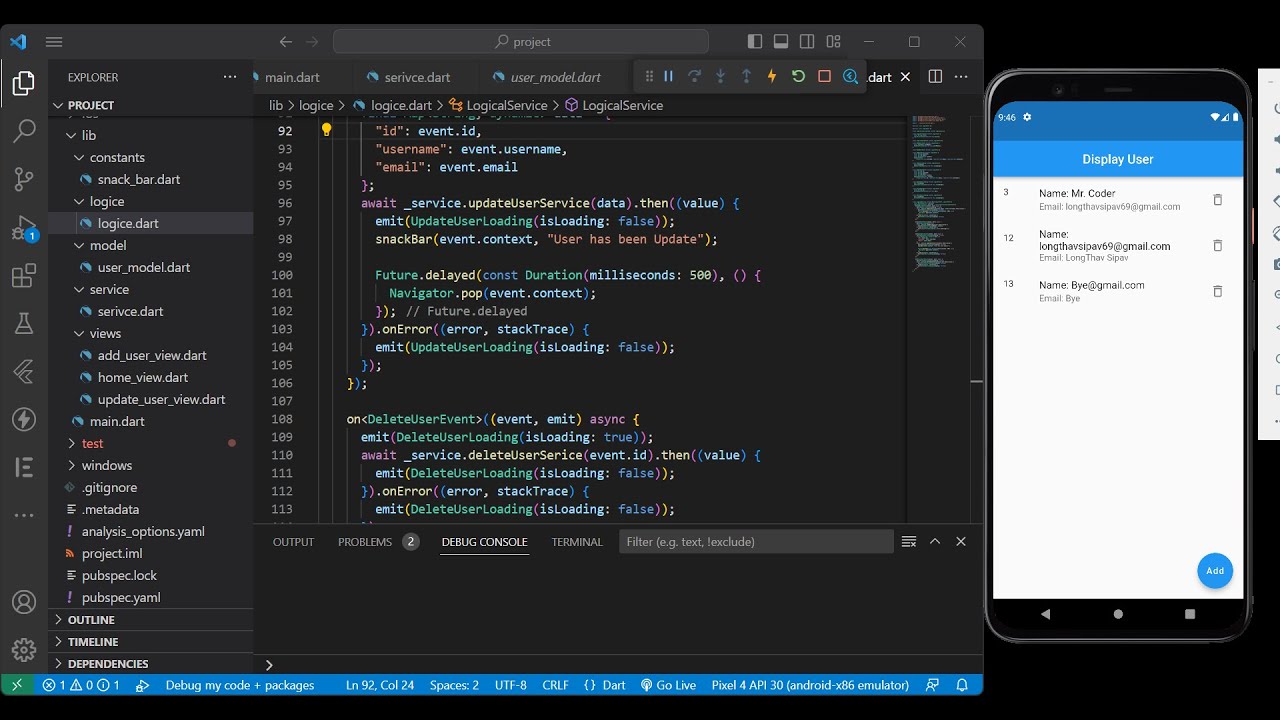The width and height of the screenshot is (1280, 720).
Task: Open the TERMINAL panel tab
Action: pos(577,542)
